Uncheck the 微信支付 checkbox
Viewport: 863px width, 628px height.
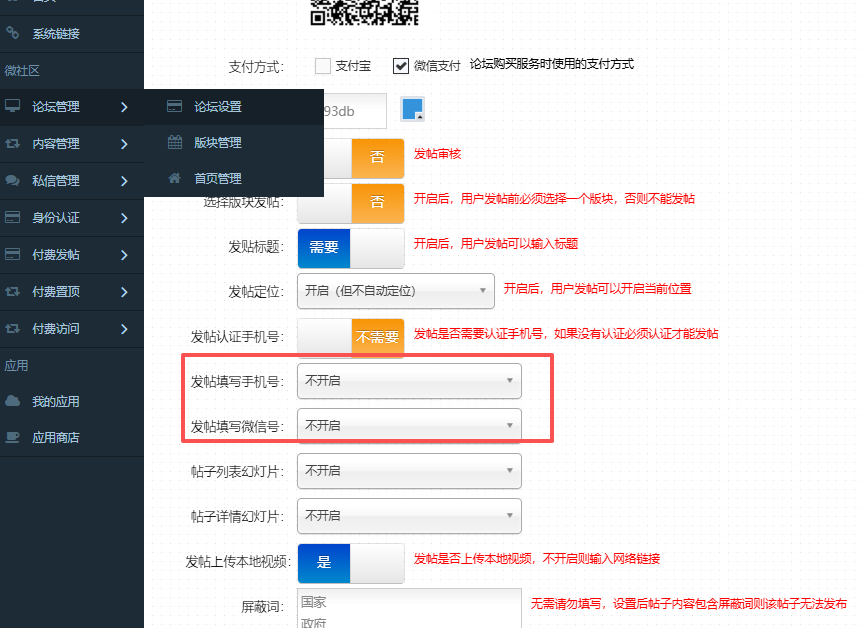[401, 66]
